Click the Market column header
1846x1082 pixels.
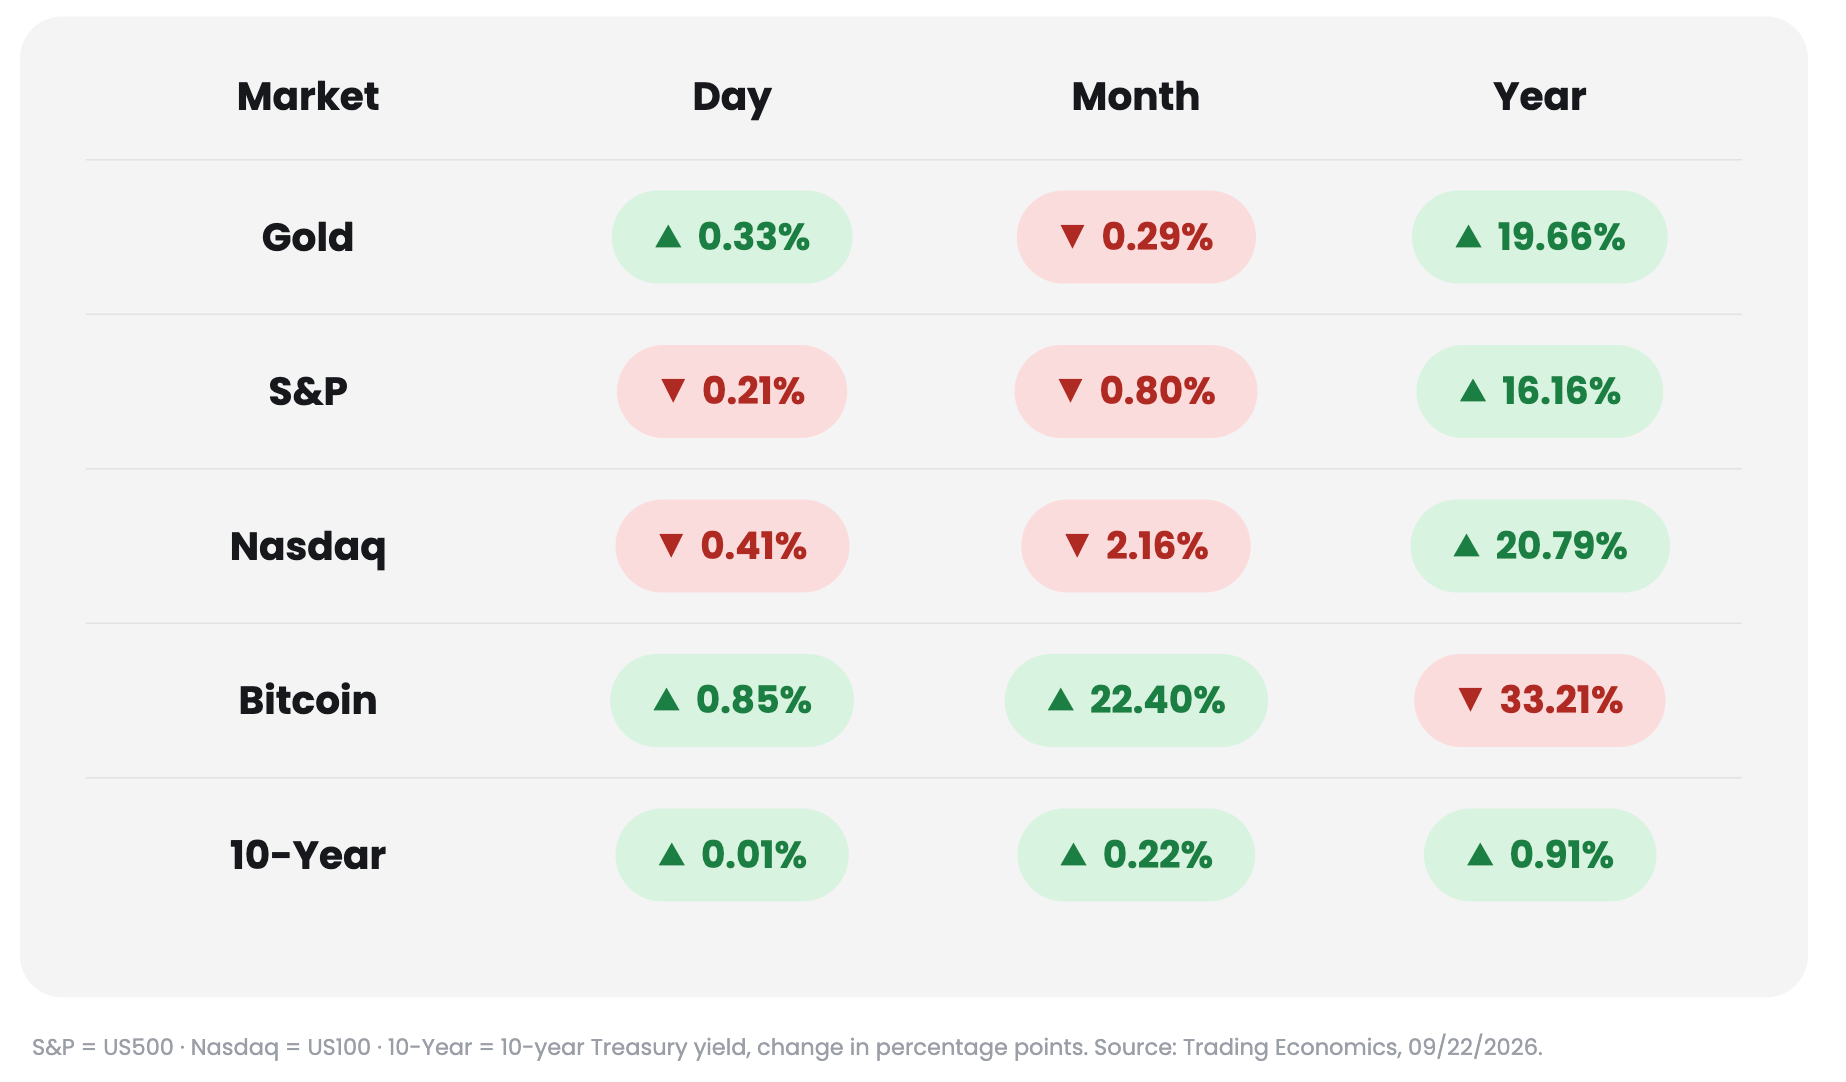tap(308, 97)
